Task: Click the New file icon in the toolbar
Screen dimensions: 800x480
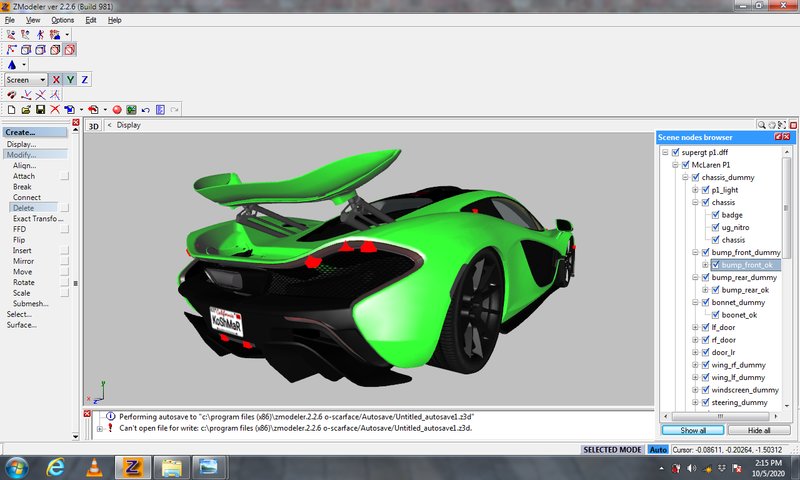Action: (11, 109)
